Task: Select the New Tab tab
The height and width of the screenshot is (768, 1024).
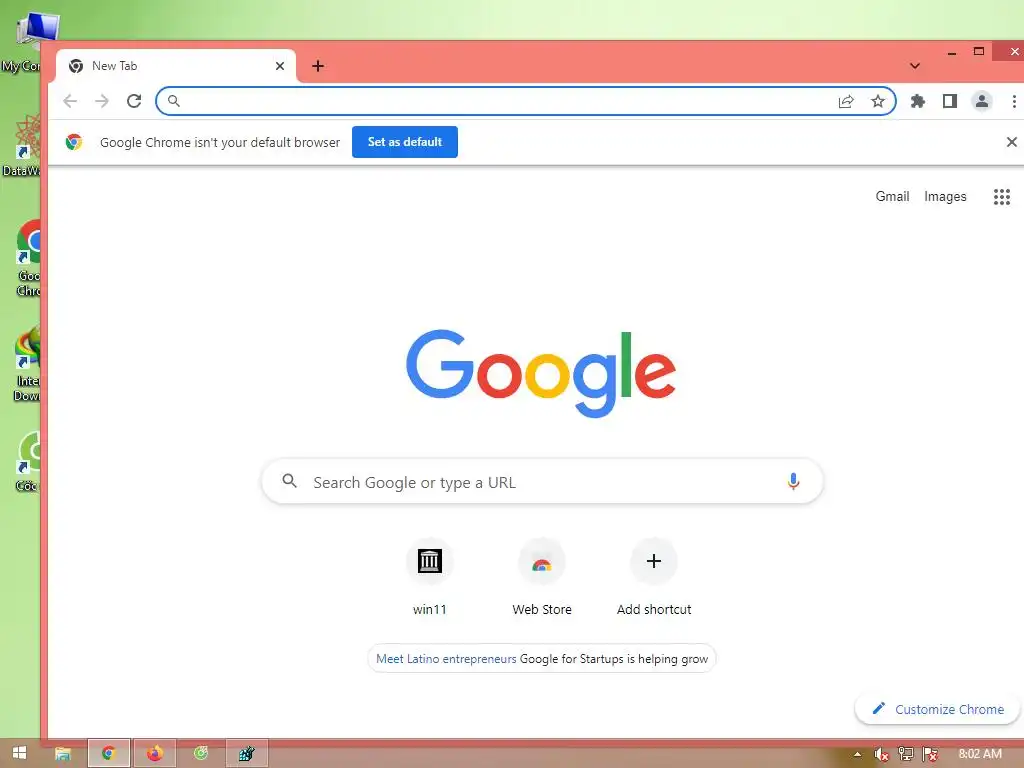Action: pyautogui.click(x=176, y=66)
